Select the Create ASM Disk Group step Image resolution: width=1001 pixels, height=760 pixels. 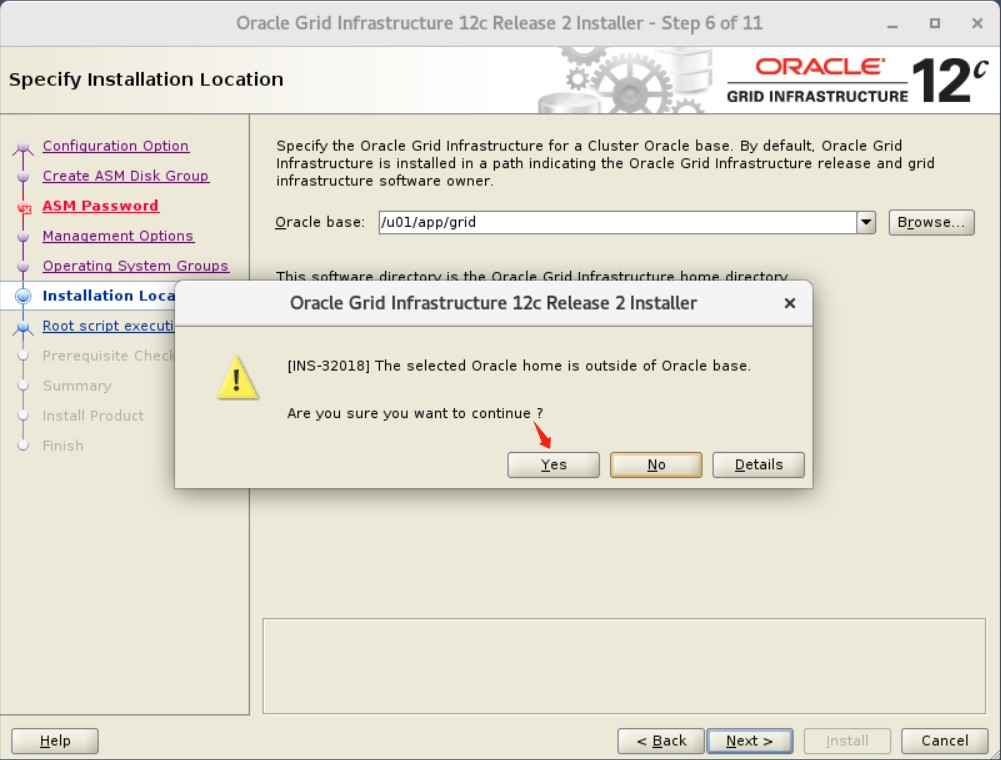point(125,176)
